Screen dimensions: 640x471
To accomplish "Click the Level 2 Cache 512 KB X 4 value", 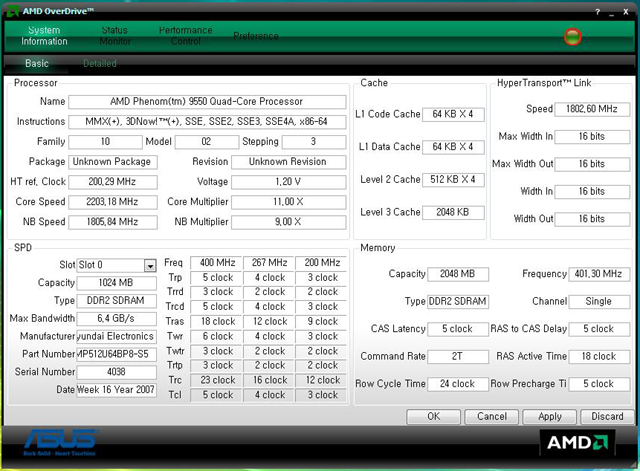I will click(453, 180).
